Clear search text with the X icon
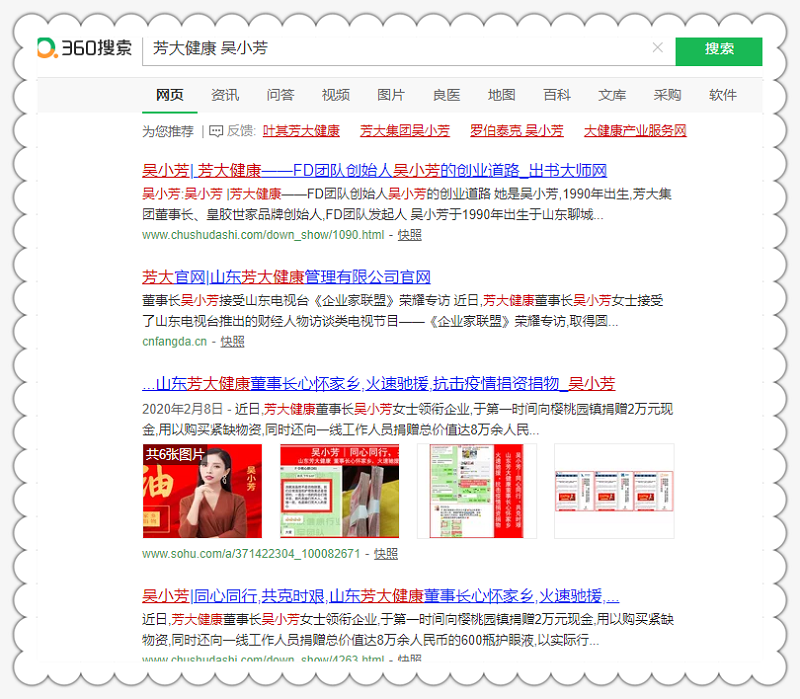The image size is (800, 699). 657,48
